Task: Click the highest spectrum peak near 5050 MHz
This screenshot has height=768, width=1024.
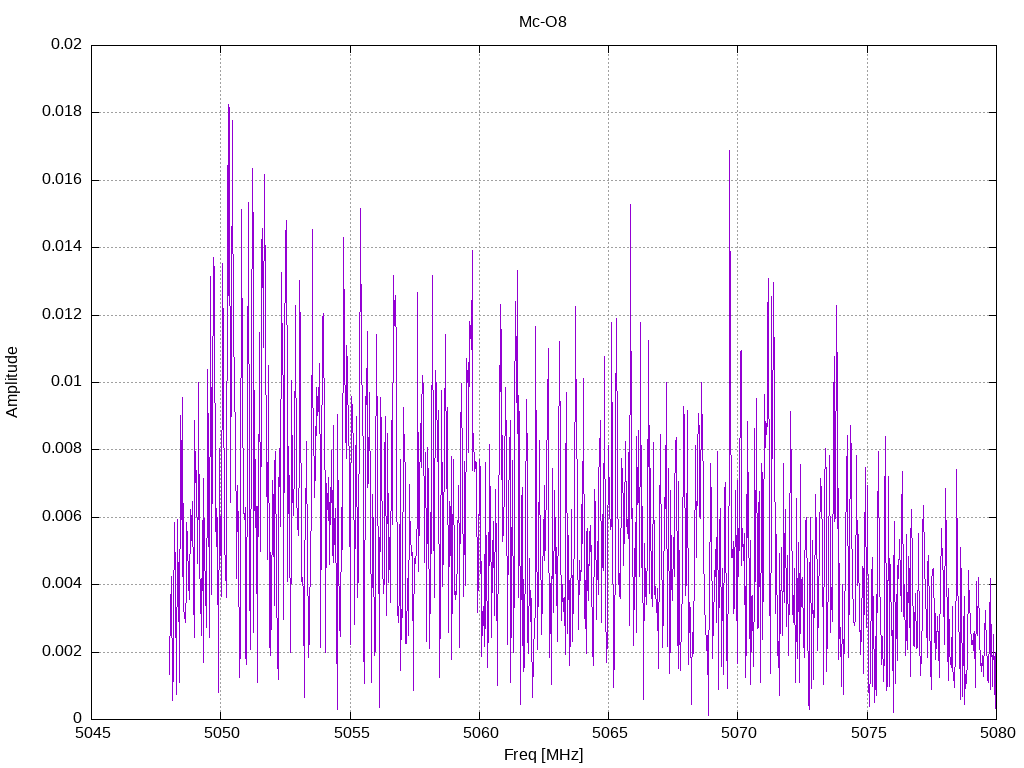Action: pos(229,106)
